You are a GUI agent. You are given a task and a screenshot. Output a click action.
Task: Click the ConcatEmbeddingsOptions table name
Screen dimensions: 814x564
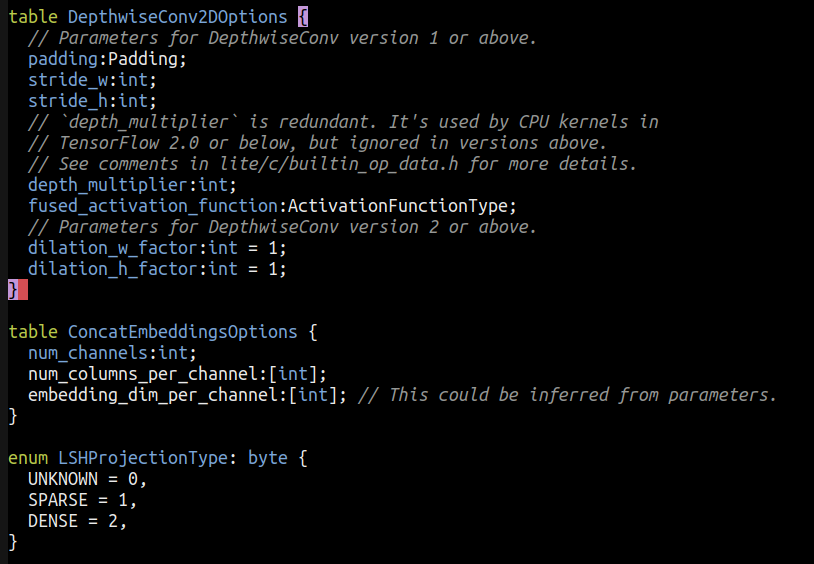[183, 332]
